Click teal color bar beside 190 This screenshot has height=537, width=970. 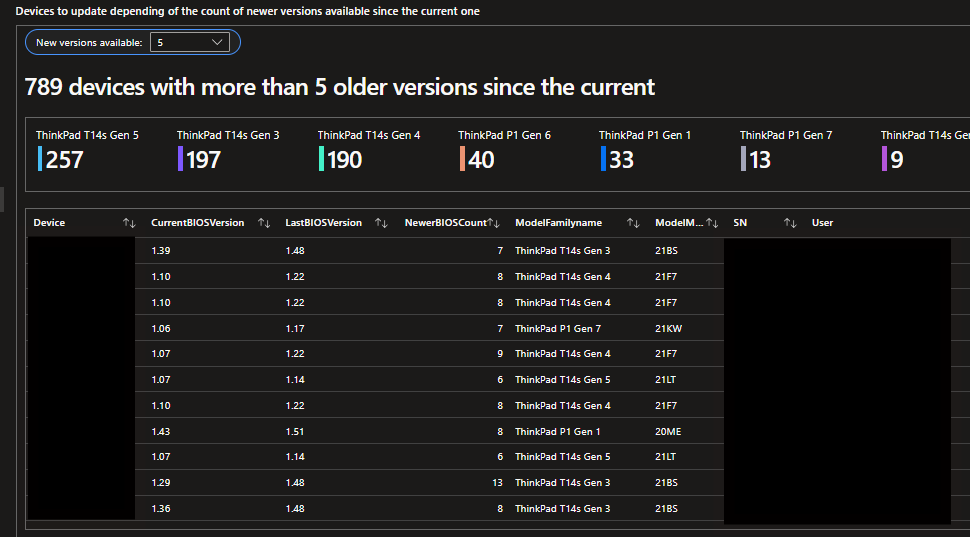(322, 158)
